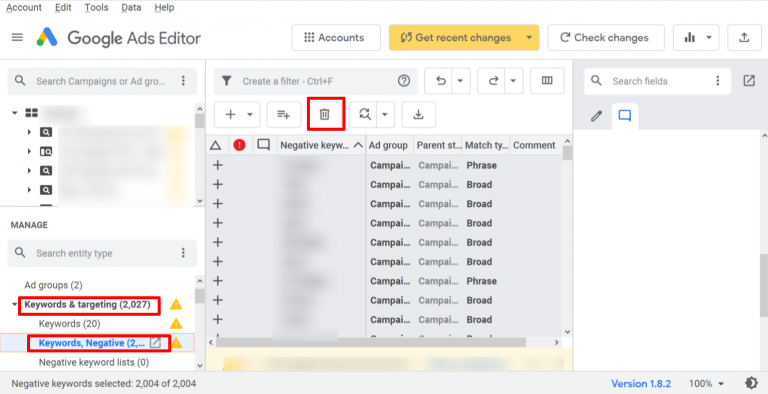Click the Parent status column header
Viewport: 768px width, 394px height.
(x=438, y=145)
